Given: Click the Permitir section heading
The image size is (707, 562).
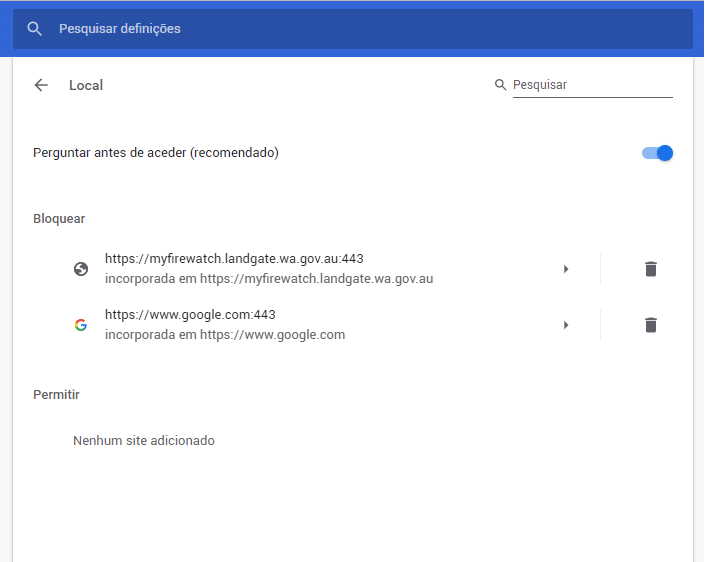Looking at the screenshot, I should point(56,395).
